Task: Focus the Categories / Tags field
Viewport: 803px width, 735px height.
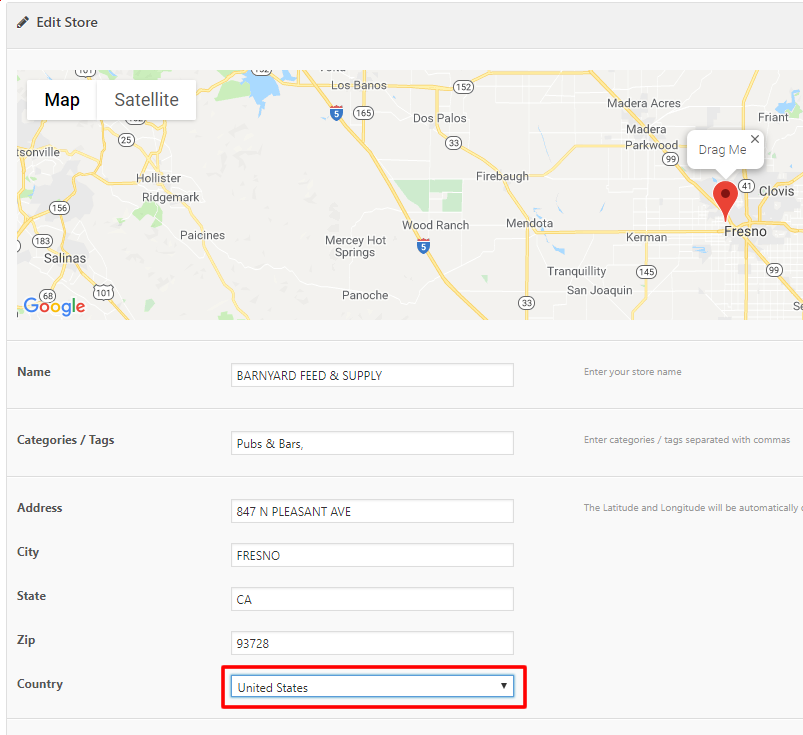Action: pos(372,443)
